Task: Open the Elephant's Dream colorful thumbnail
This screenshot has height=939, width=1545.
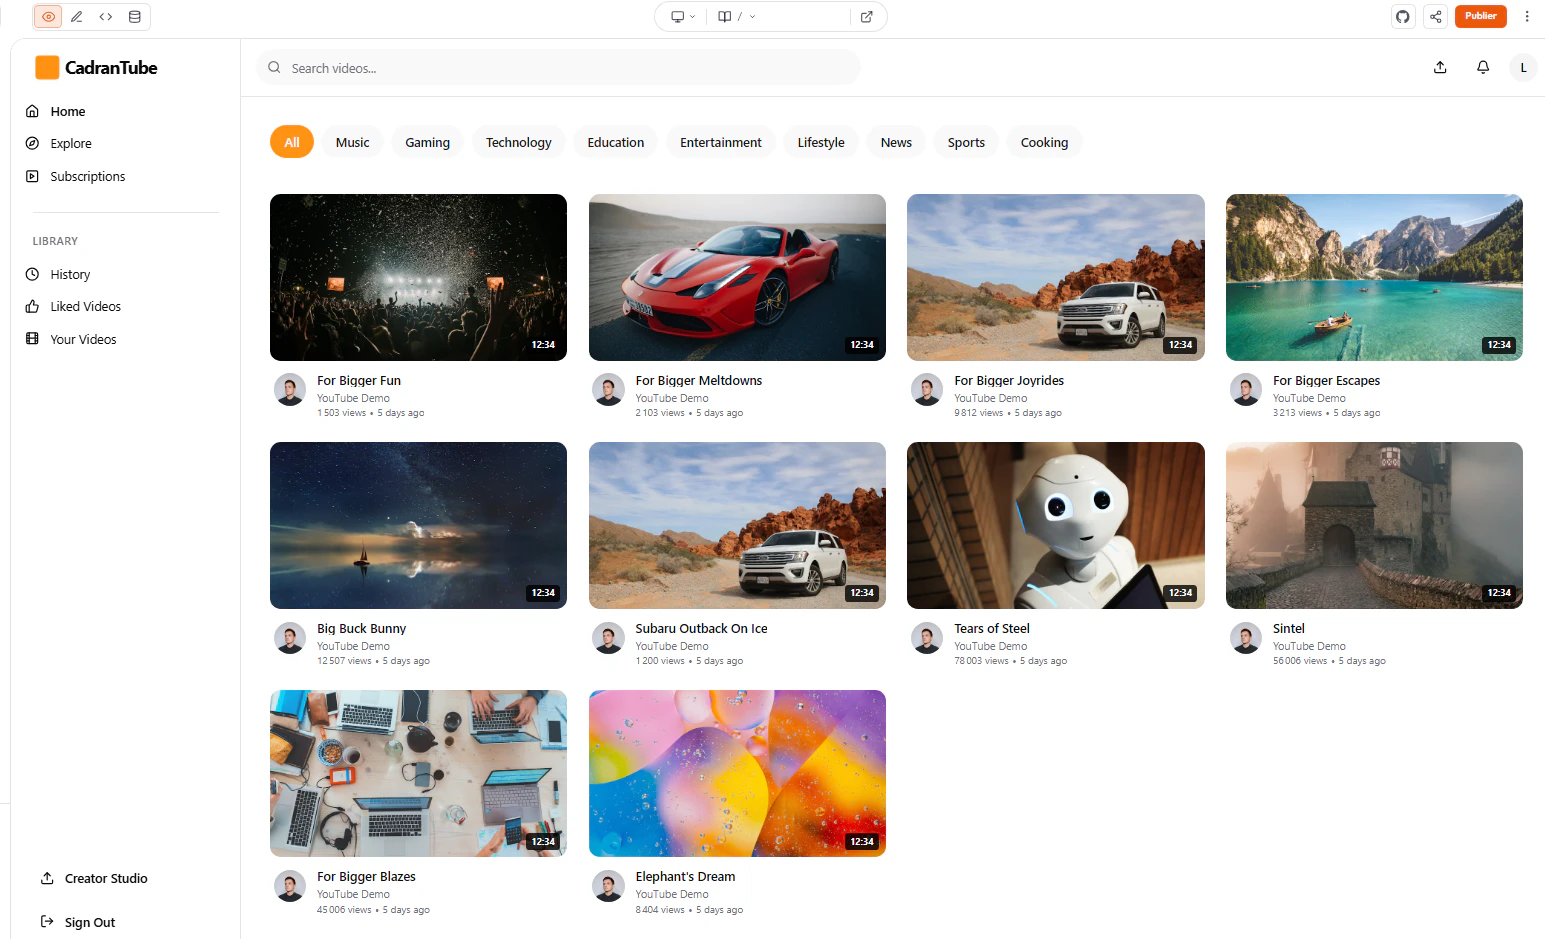Action: pos(737,773)
